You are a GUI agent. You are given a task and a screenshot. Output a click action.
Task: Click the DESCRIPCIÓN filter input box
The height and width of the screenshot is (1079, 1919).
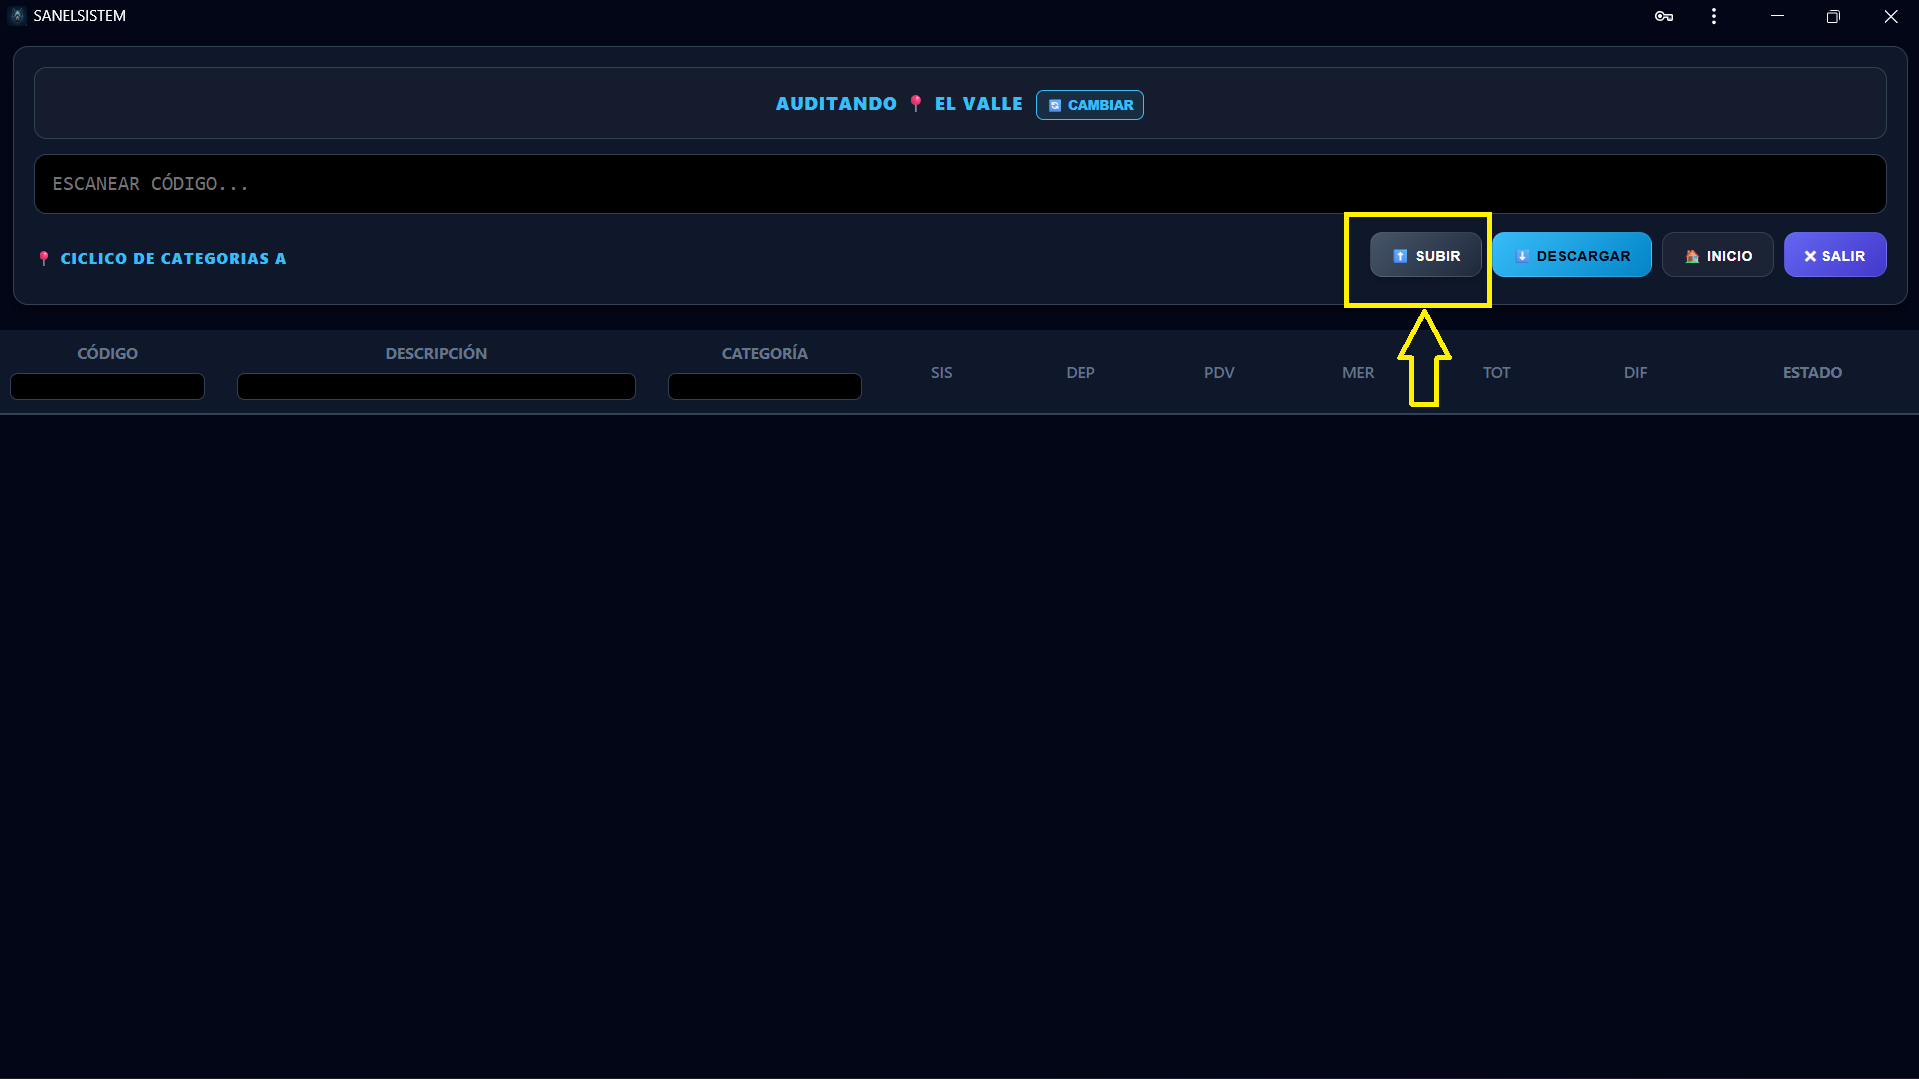[436, 386]
